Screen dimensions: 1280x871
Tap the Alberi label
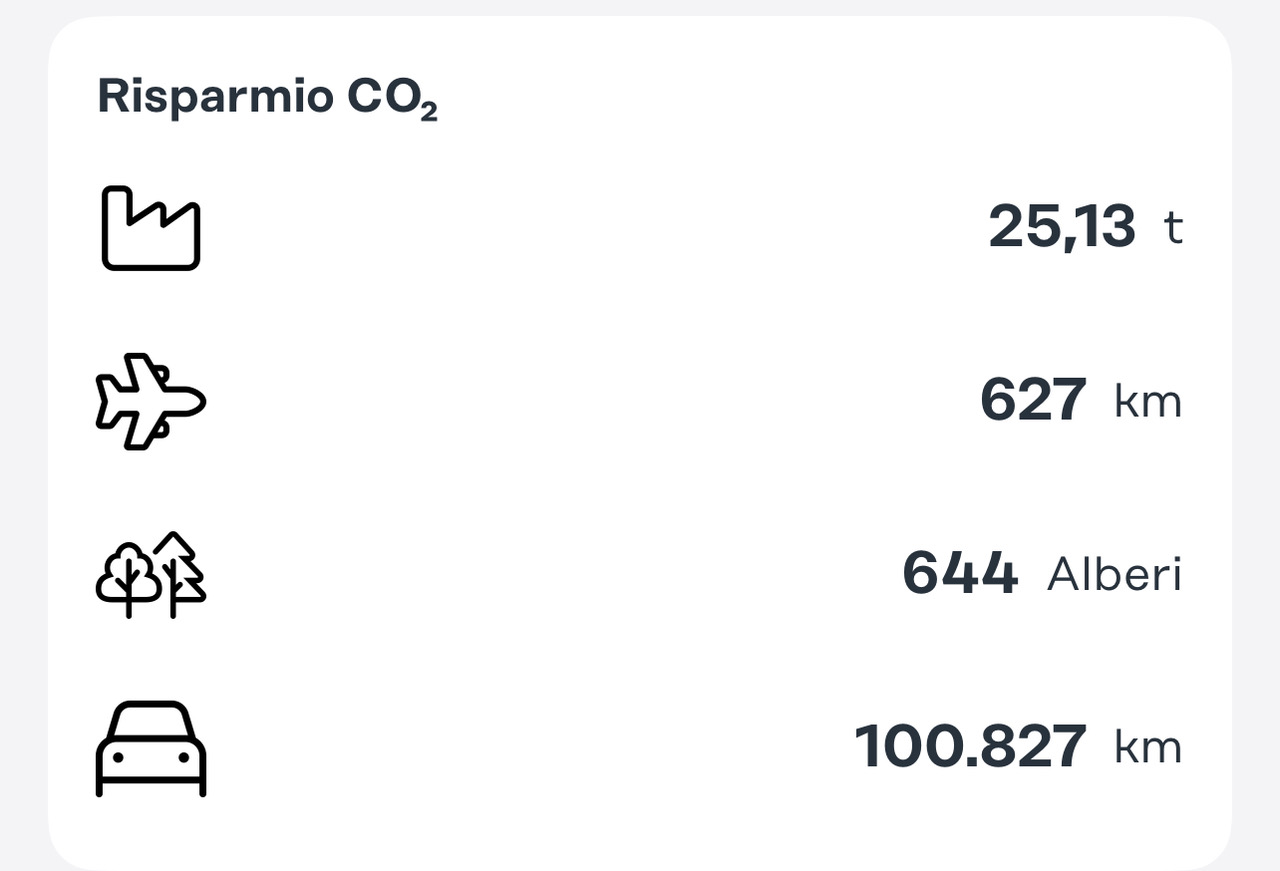[1114, 575]
